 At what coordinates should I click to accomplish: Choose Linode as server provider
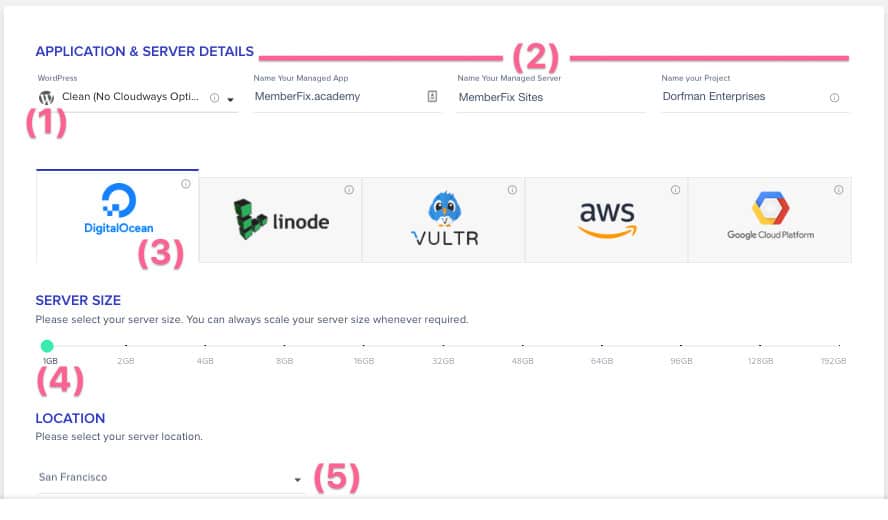pos(281,221)
